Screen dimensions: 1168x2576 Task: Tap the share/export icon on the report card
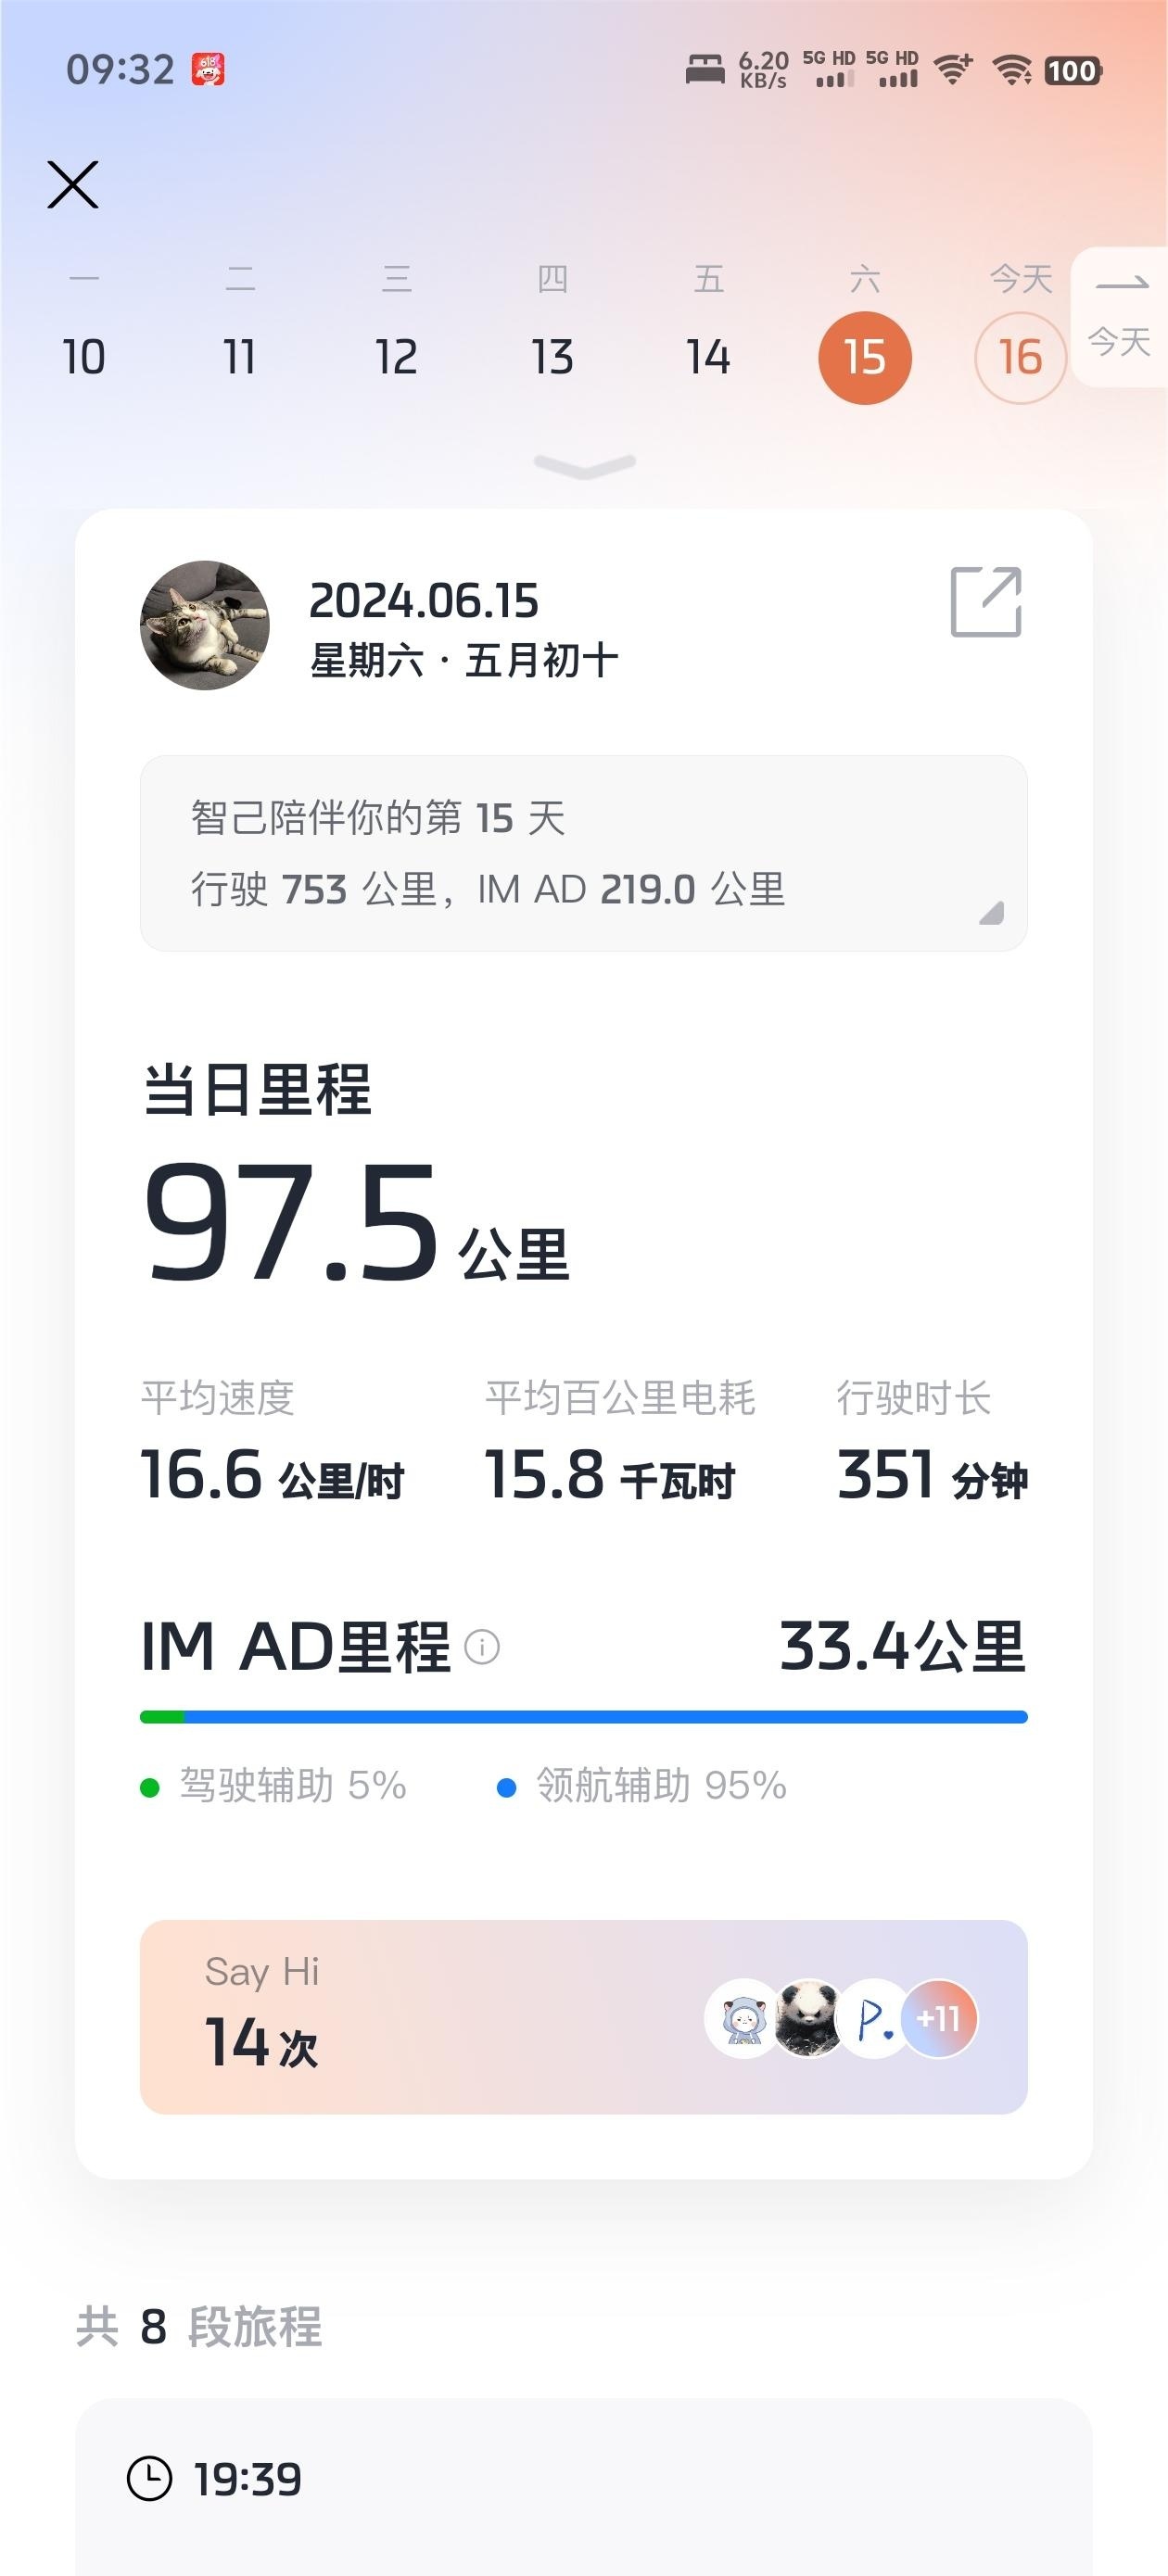986,601
